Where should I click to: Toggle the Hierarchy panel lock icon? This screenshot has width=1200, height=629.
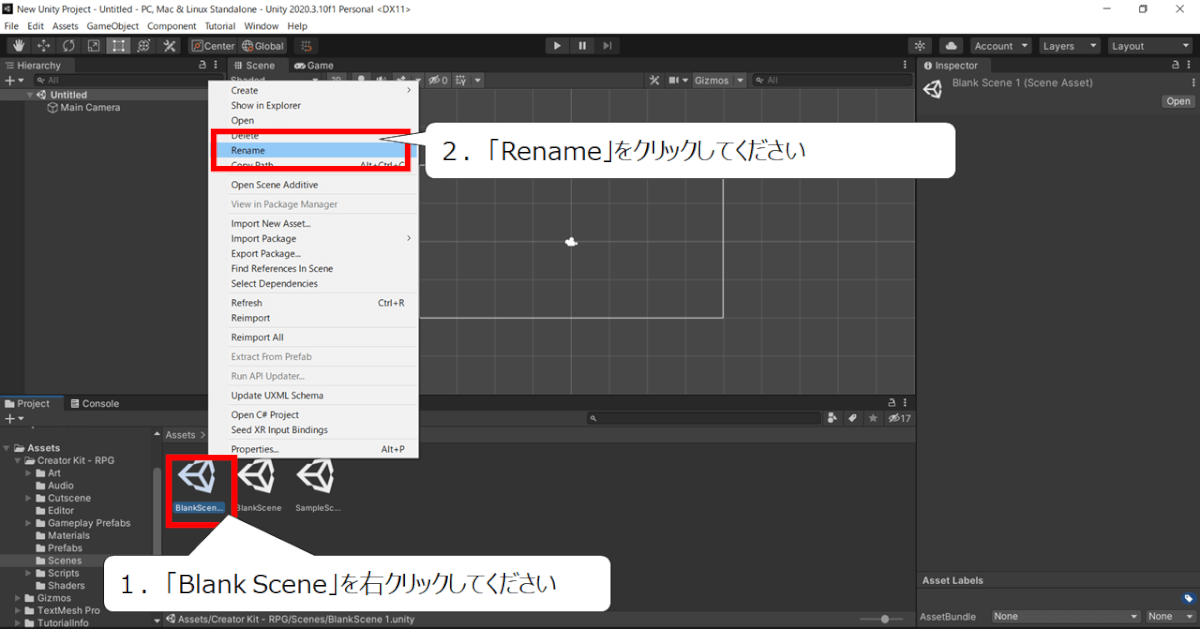(x=202, y=66)
